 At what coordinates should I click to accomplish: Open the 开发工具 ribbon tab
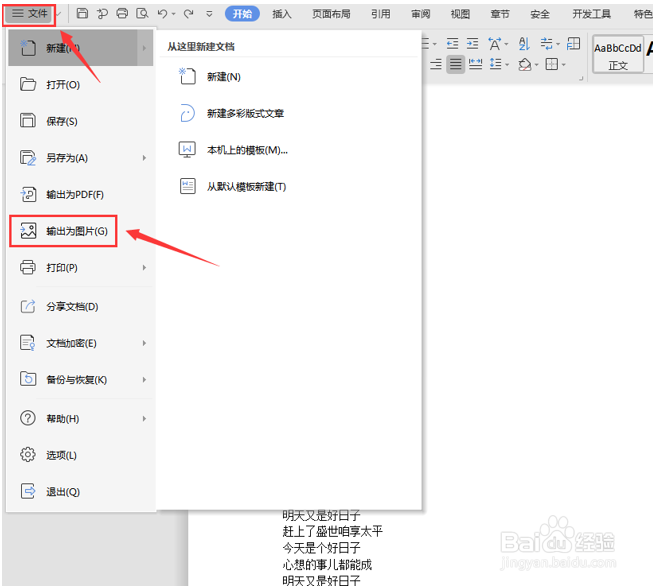pyautogui.click(x=591, y=14)
